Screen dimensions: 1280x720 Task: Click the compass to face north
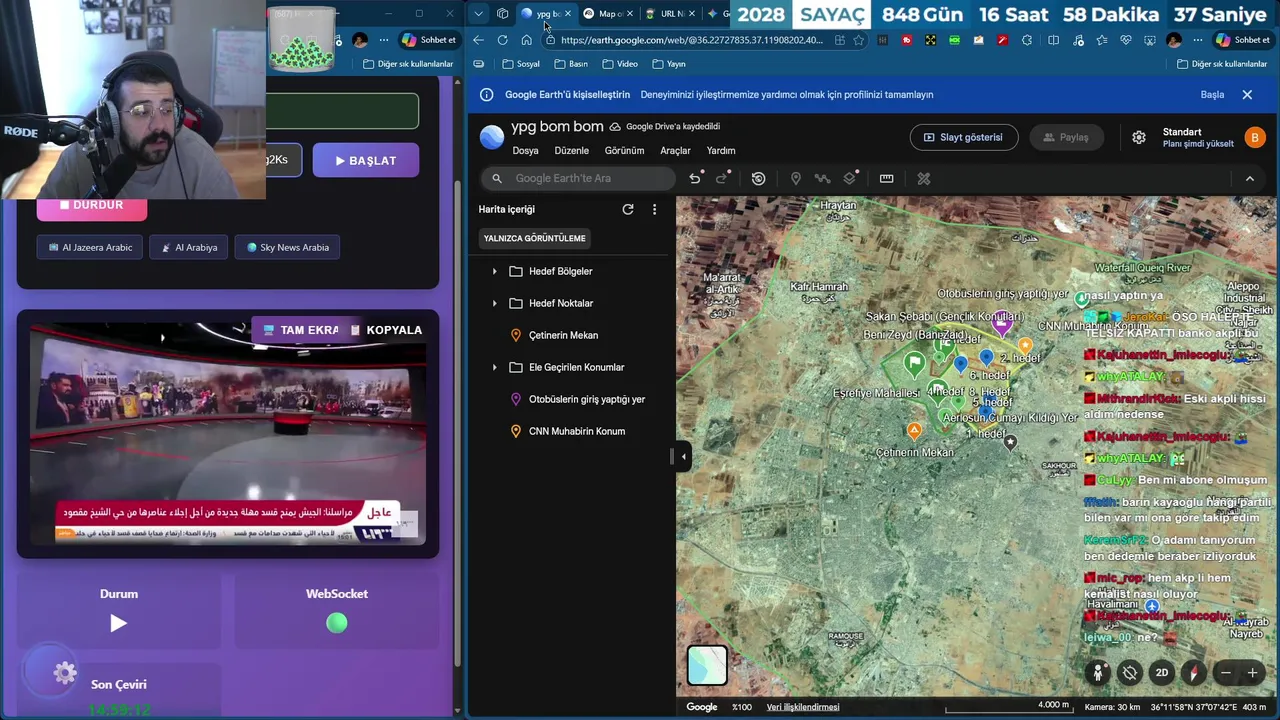click(1193, 673)
